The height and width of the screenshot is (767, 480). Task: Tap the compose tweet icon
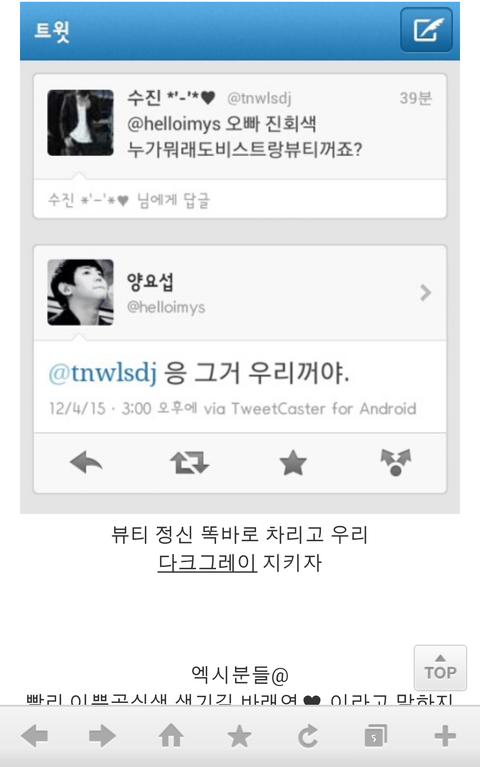426,30
